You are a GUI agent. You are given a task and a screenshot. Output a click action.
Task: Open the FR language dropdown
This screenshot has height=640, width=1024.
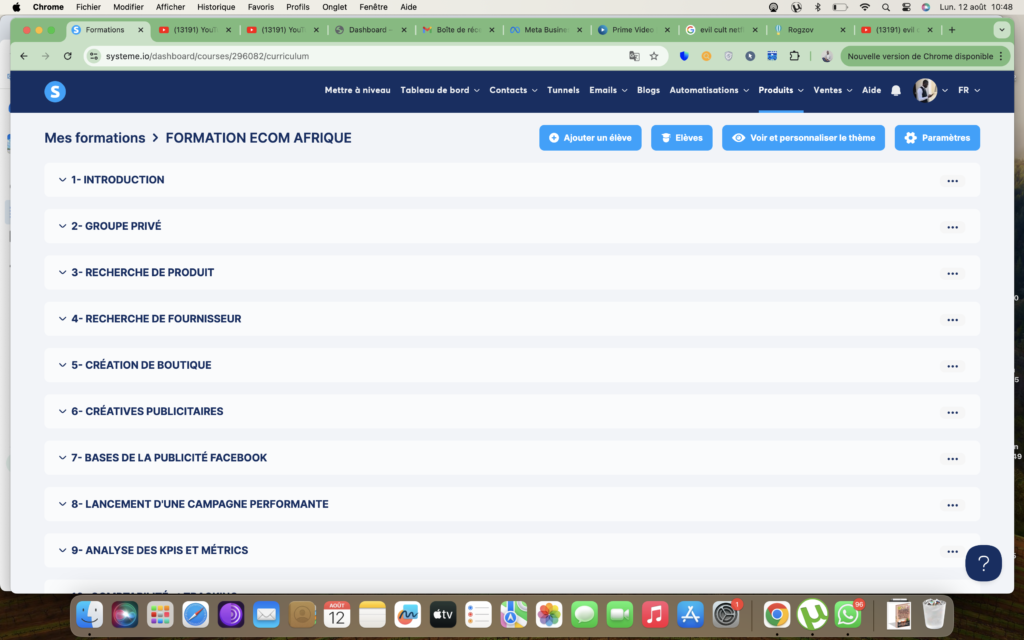point(968,90)
